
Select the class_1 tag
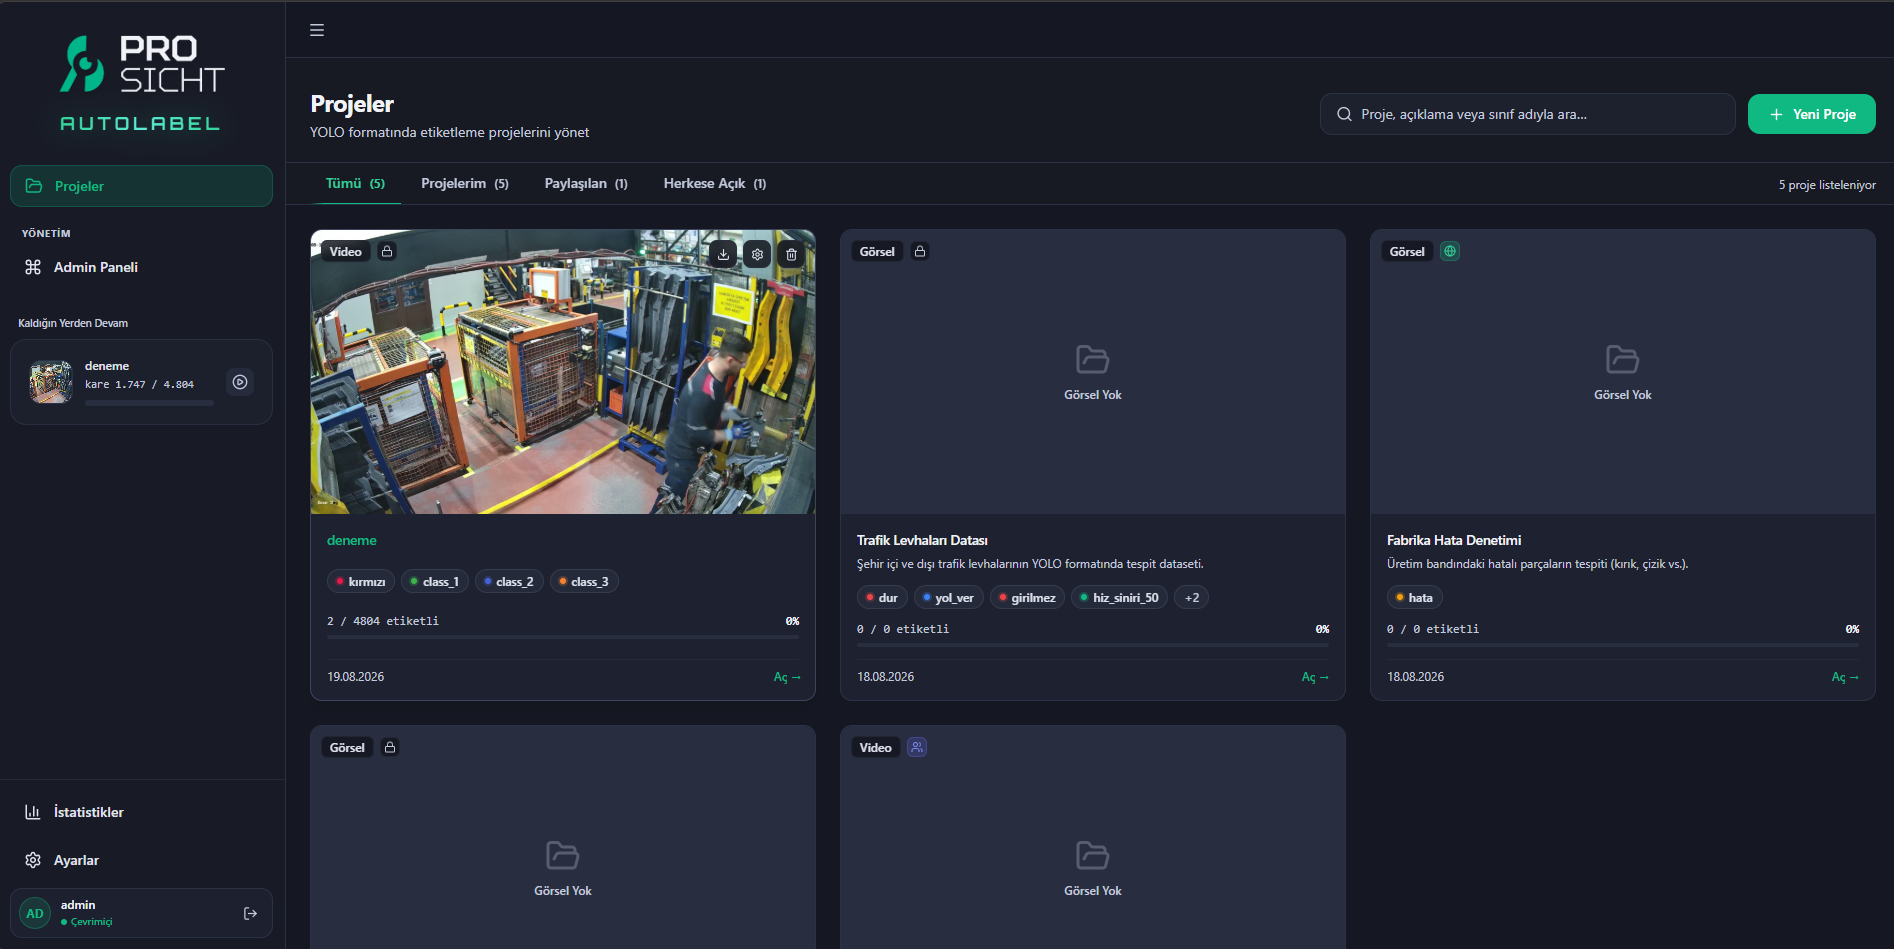(x=435, y=581)
